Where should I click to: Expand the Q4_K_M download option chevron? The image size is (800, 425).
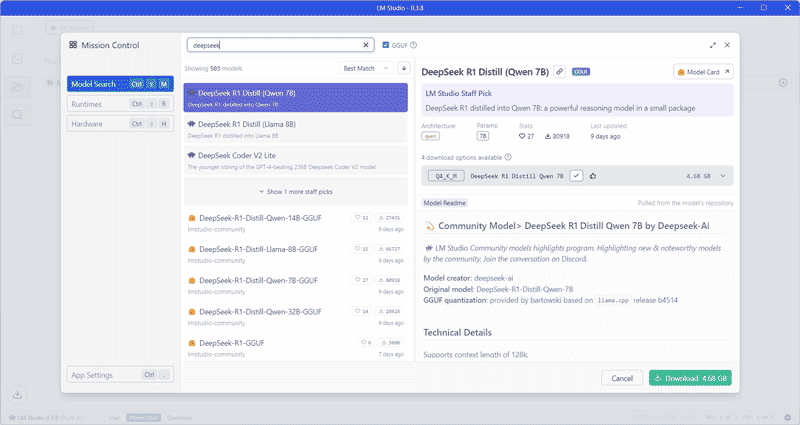(x=723, y=176)
